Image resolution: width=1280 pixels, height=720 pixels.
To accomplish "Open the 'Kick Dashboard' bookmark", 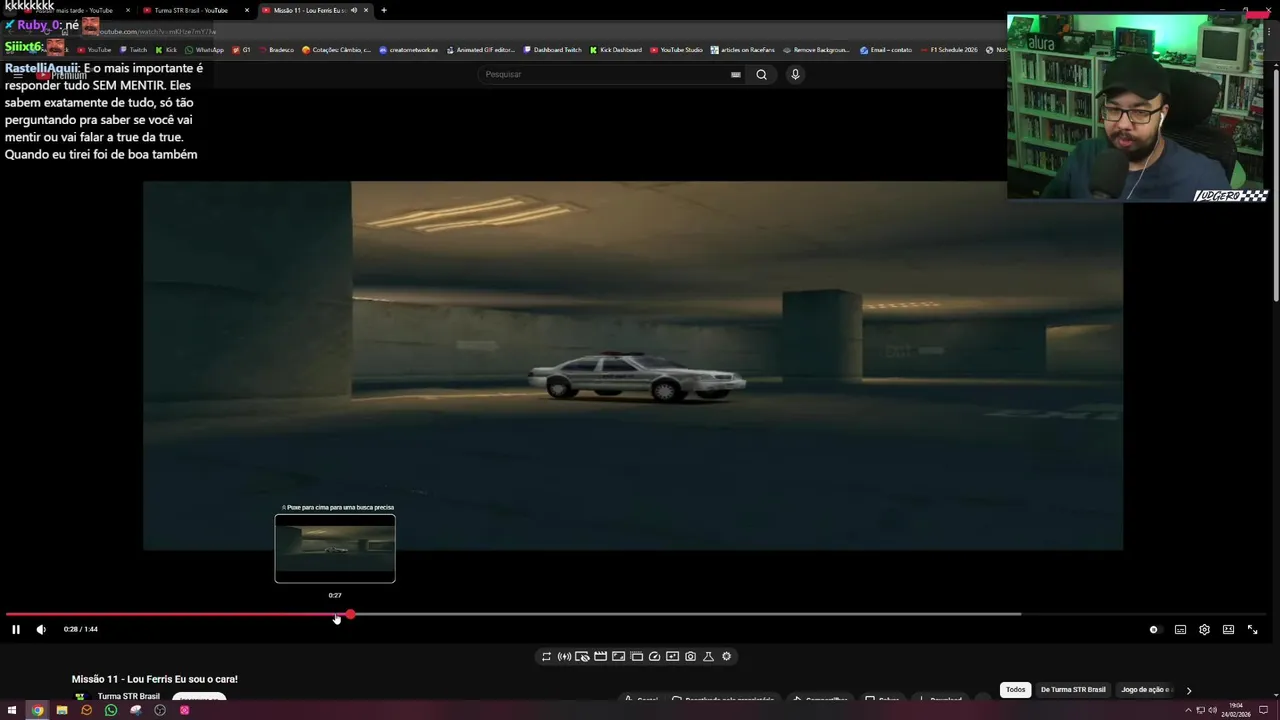I will click(x=616, y=50).
